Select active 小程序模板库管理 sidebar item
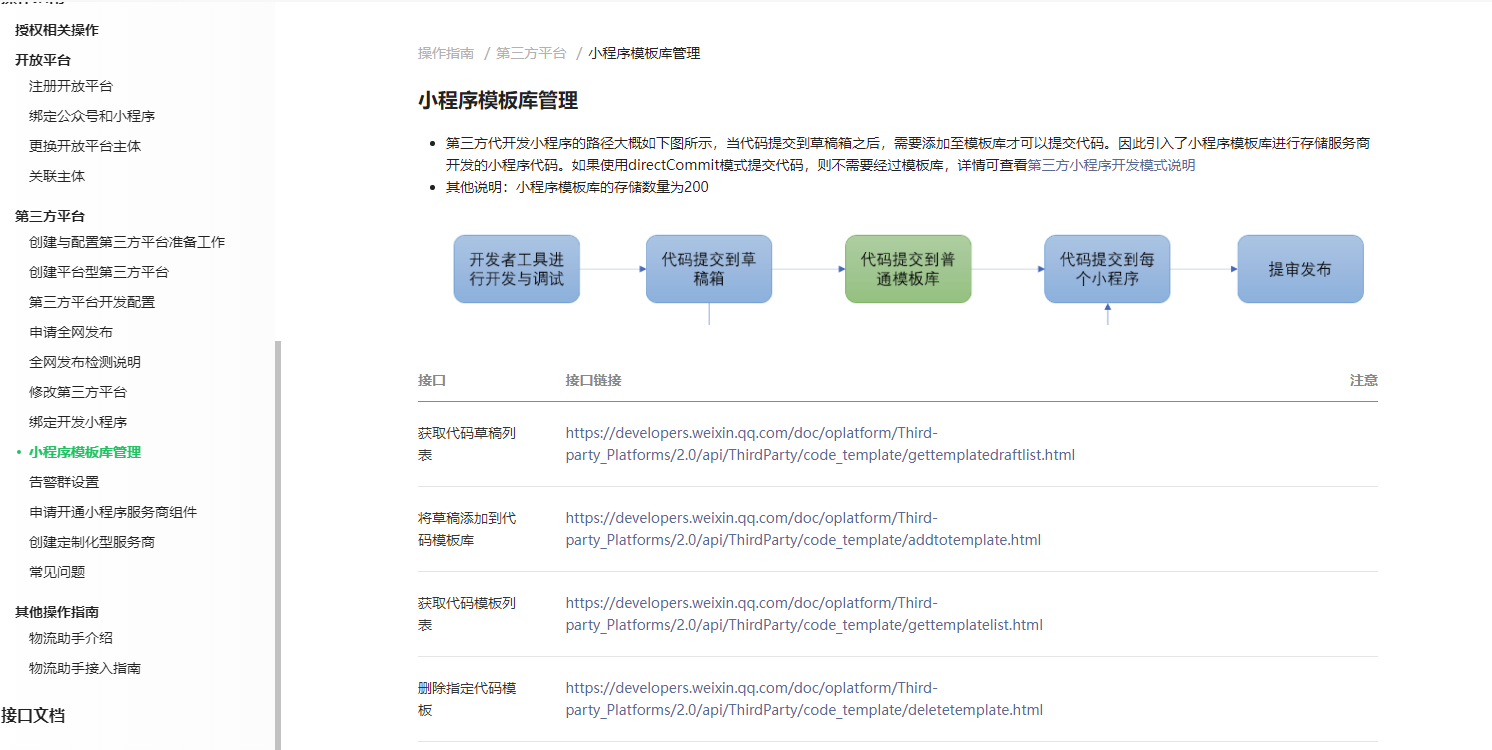 (x=85, y=452)
